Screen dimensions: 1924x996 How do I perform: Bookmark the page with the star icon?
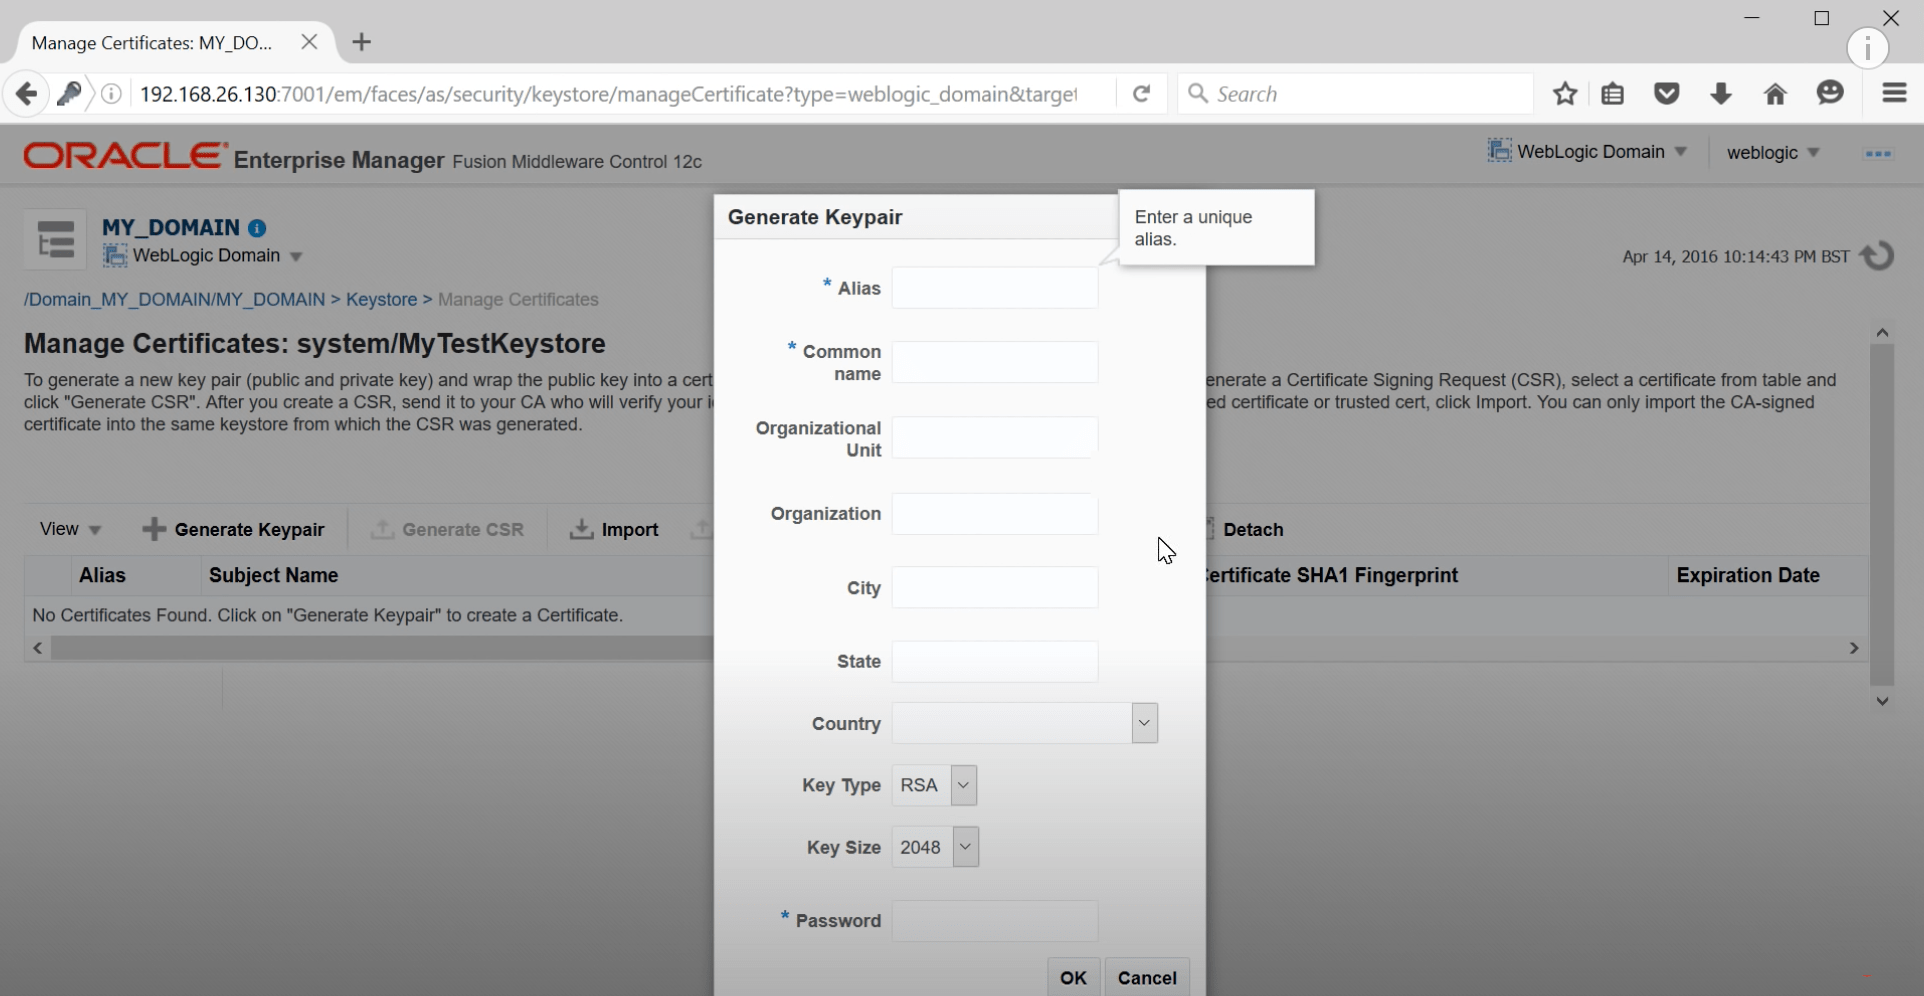tap(1564, 93)
